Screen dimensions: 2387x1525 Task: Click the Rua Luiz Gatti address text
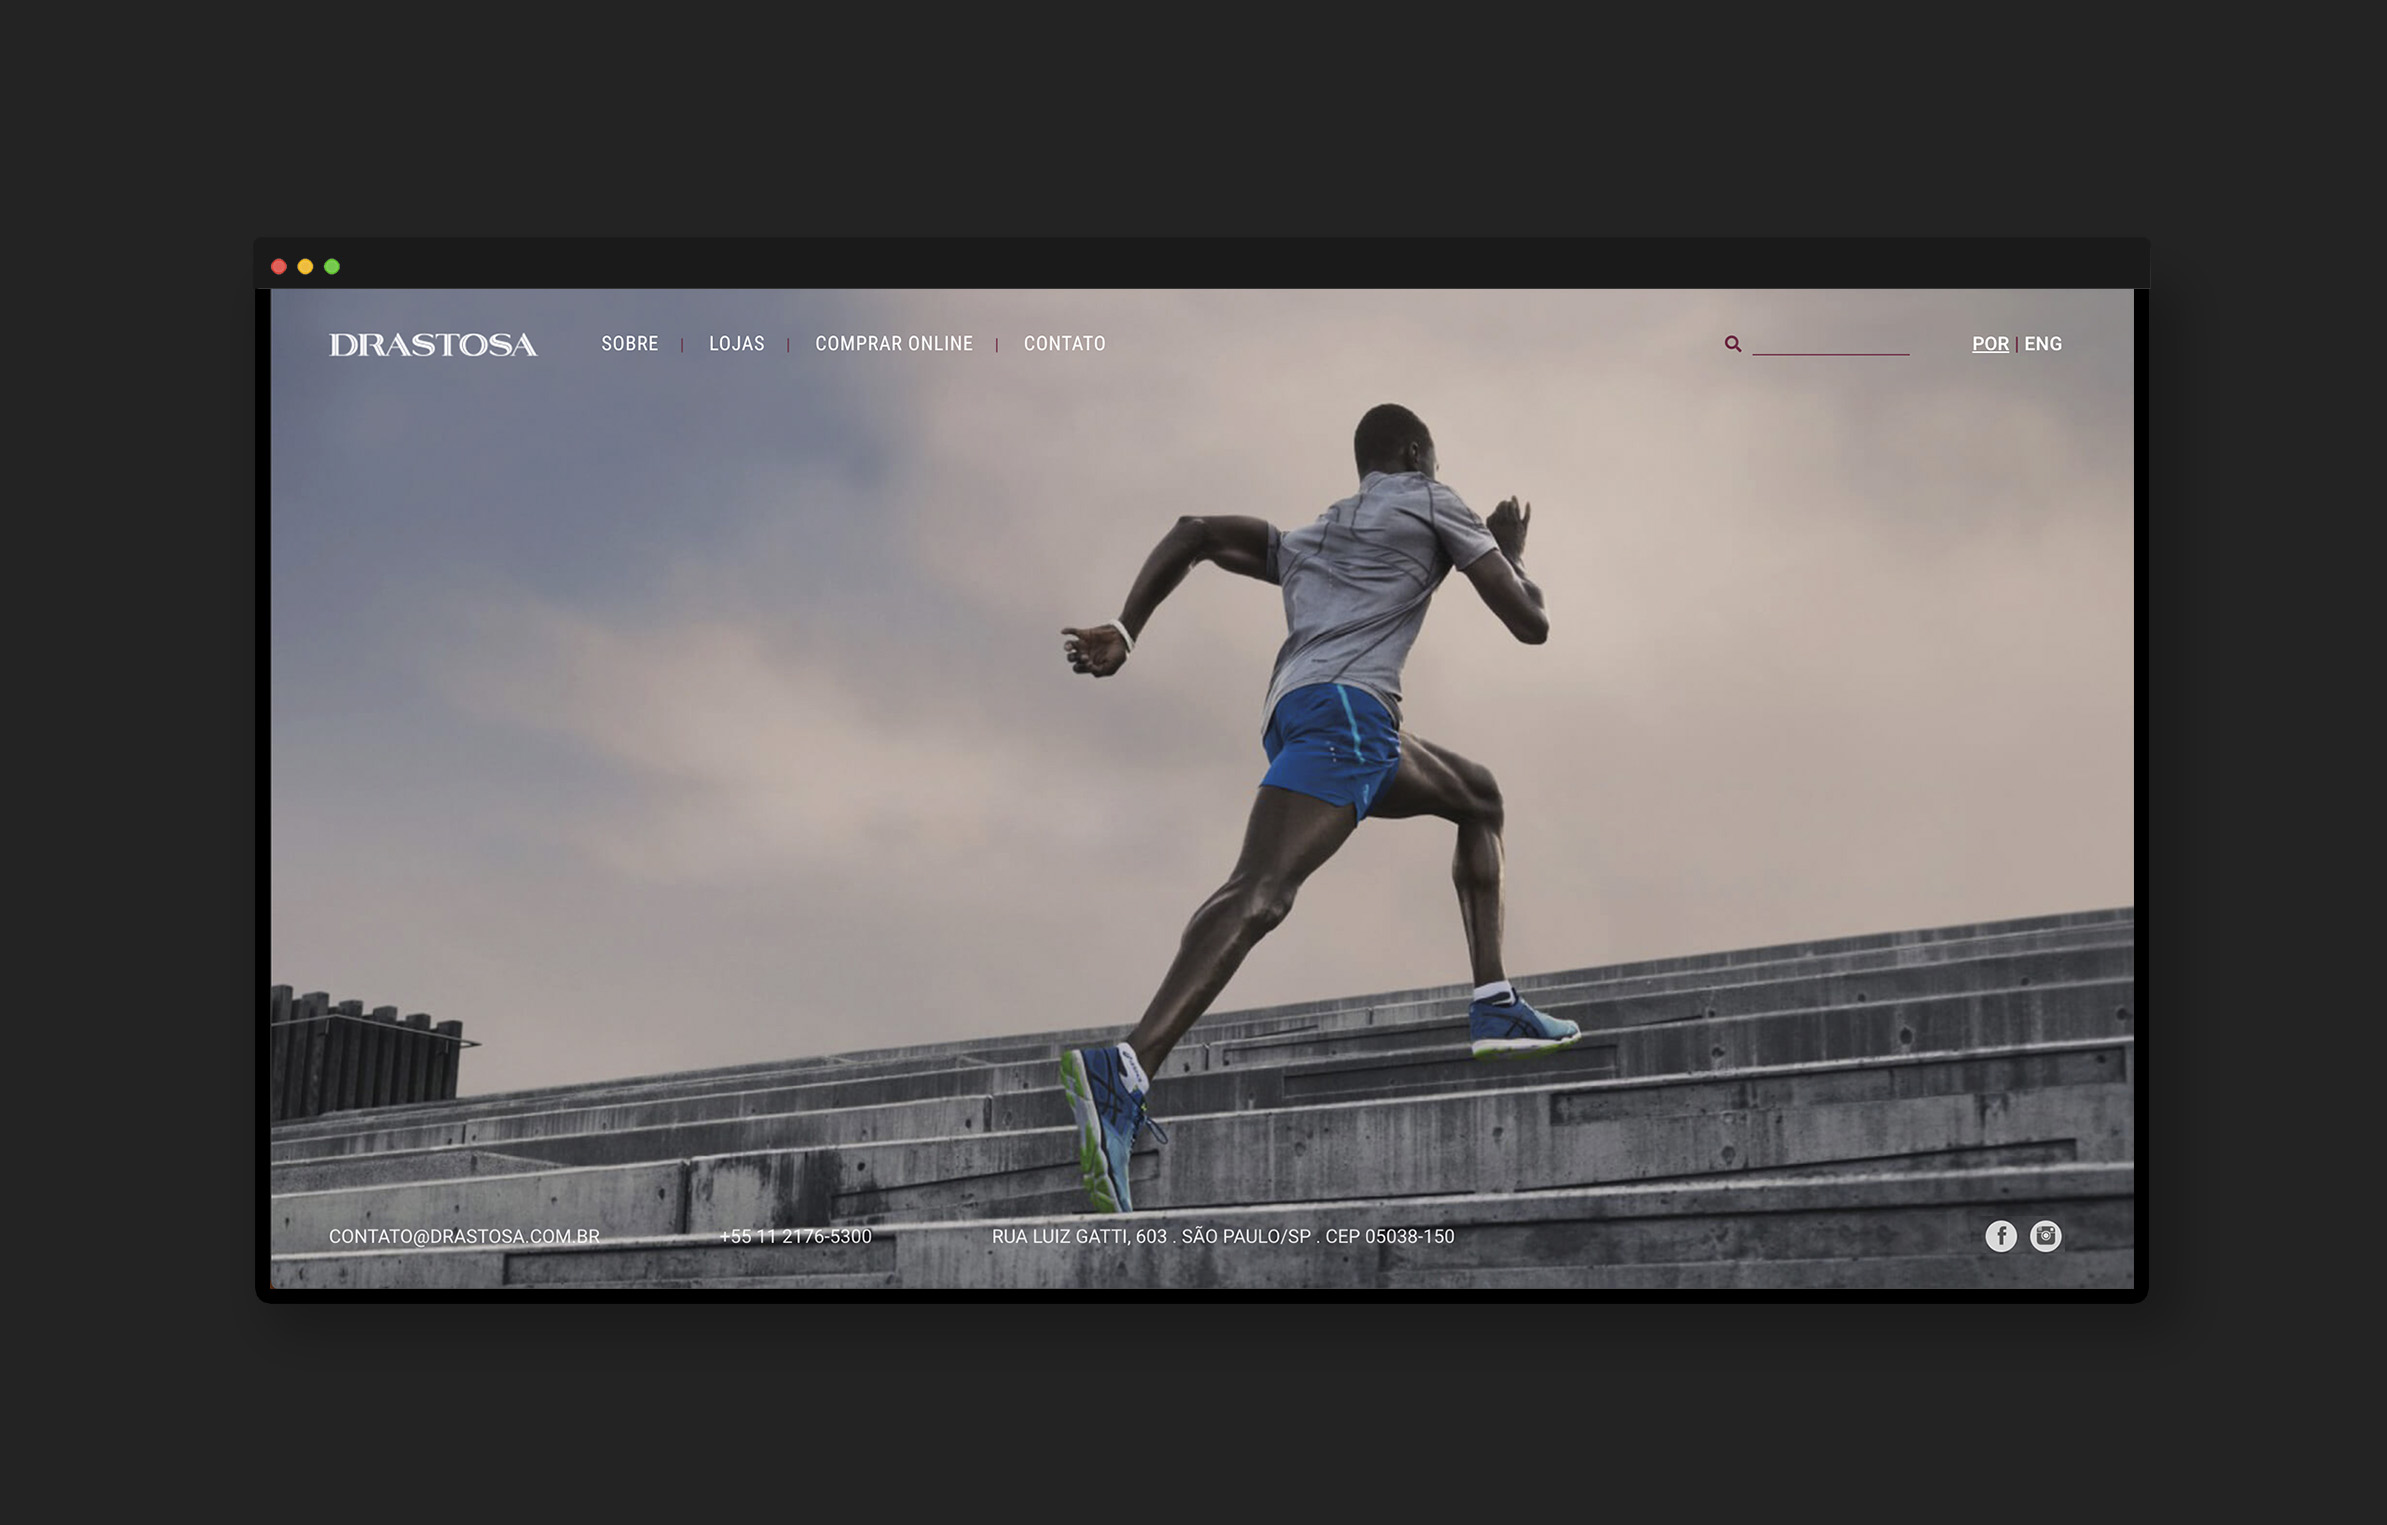click(1222, 1236)
